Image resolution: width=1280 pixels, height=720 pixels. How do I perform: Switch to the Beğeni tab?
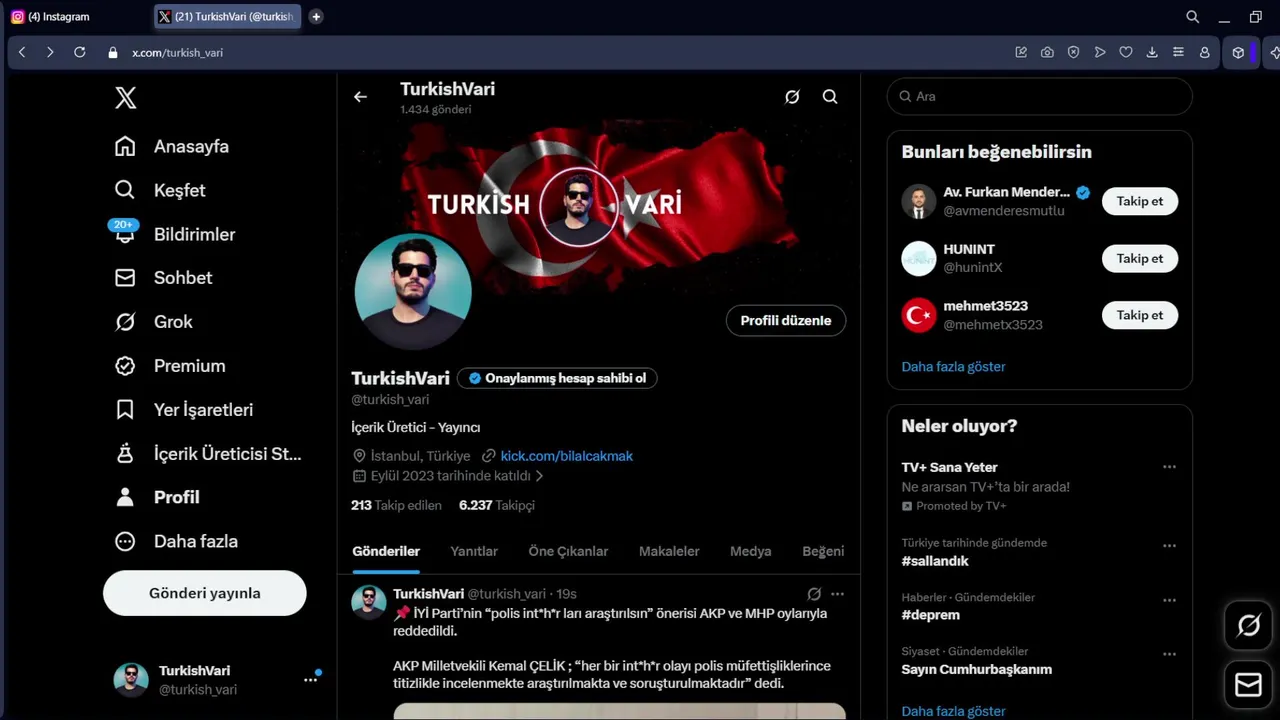(823, 551)
